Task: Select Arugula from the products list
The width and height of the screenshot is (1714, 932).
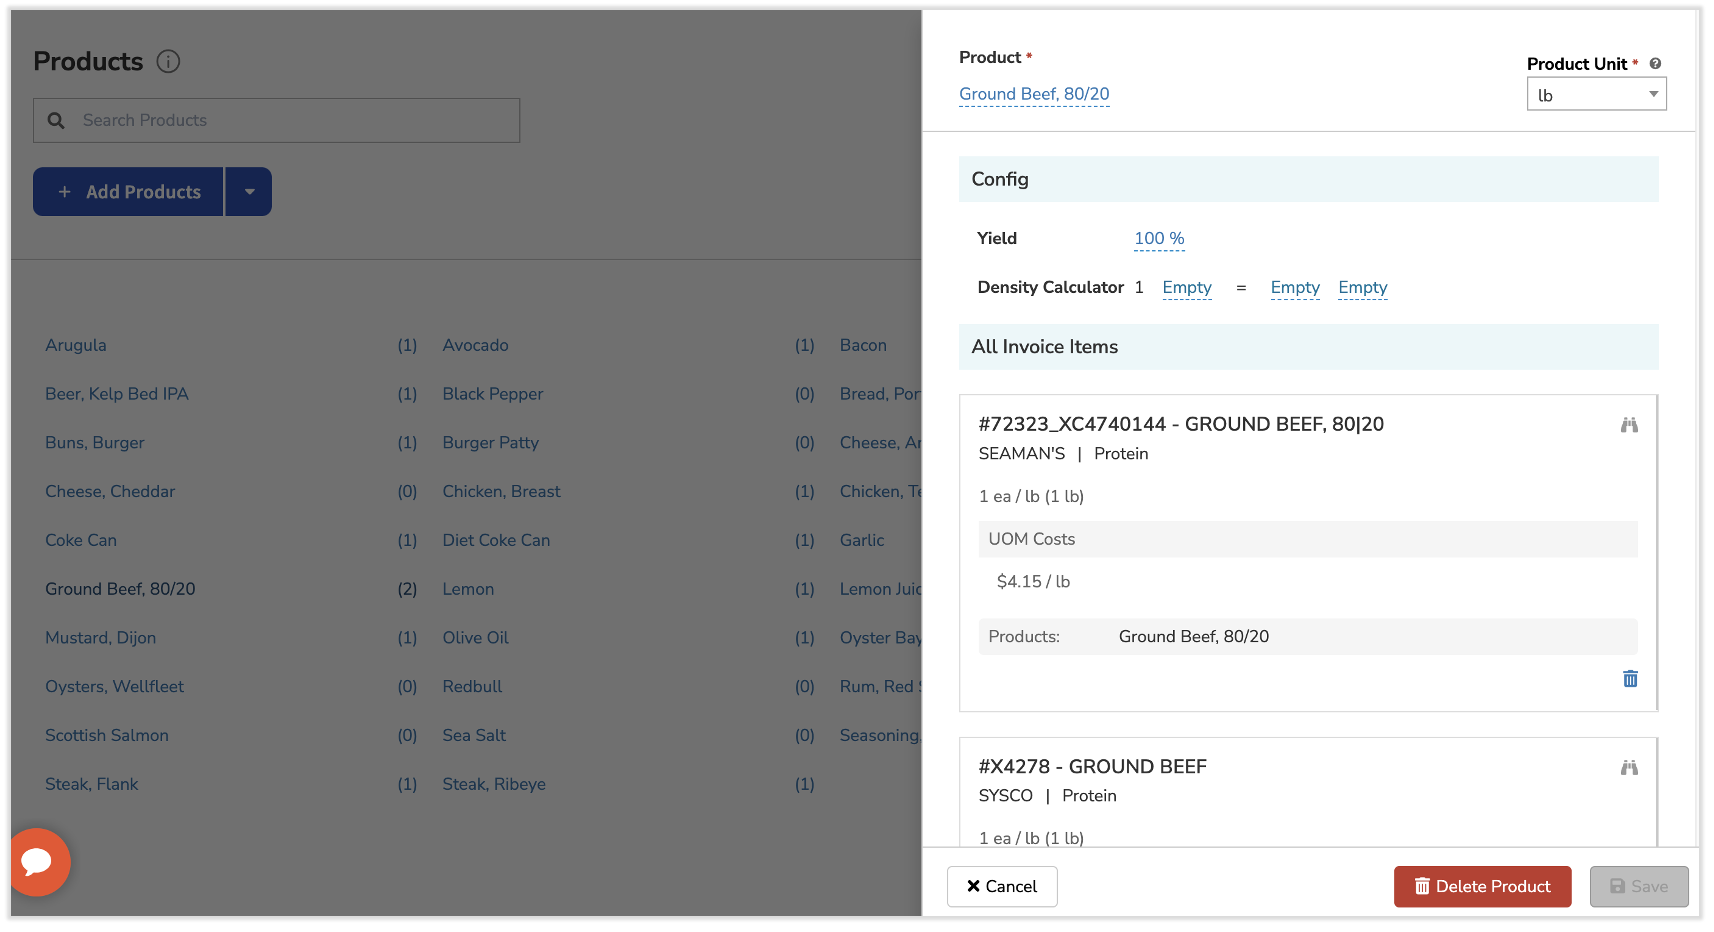Action: [x=75, y=344]
